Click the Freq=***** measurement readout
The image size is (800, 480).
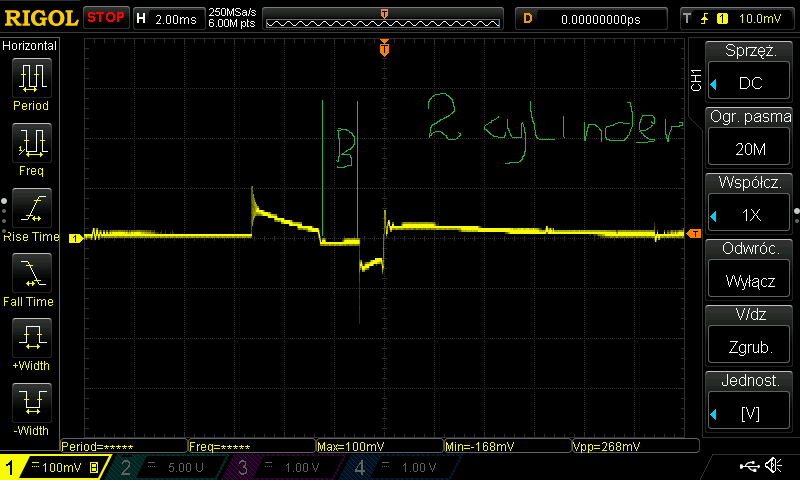252,446
